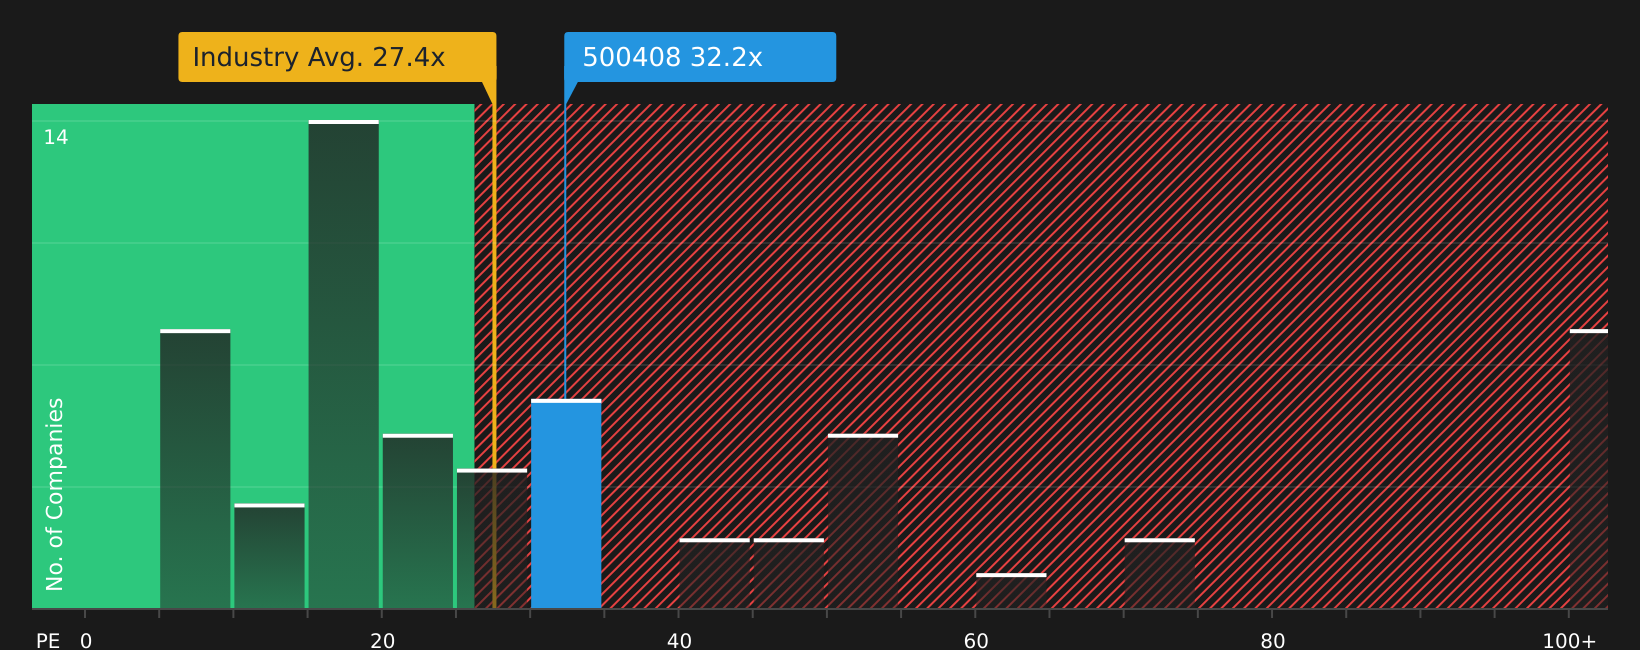
Task: Select the 100+ bar at the far right
Action: [1589, 469]
